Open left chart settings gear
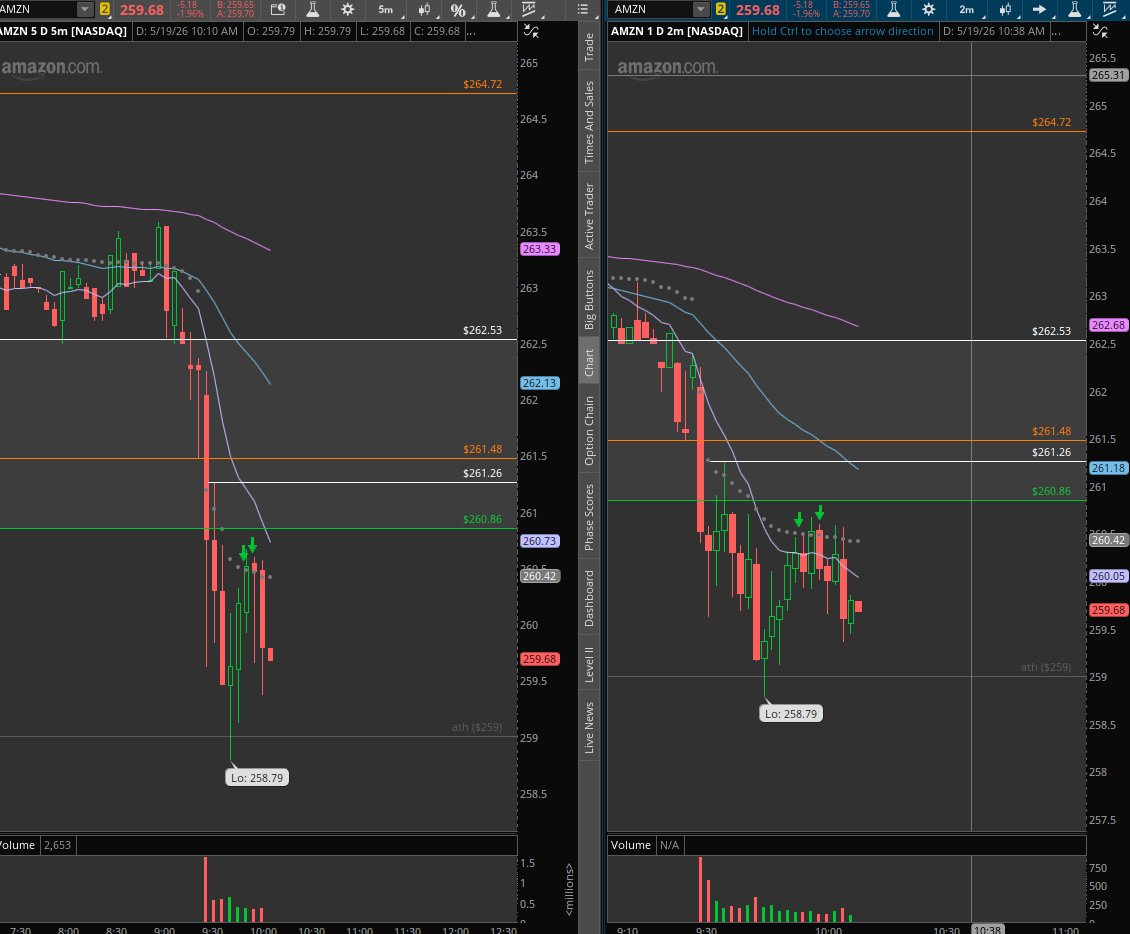1130x934 pixels. pos(347,9)
